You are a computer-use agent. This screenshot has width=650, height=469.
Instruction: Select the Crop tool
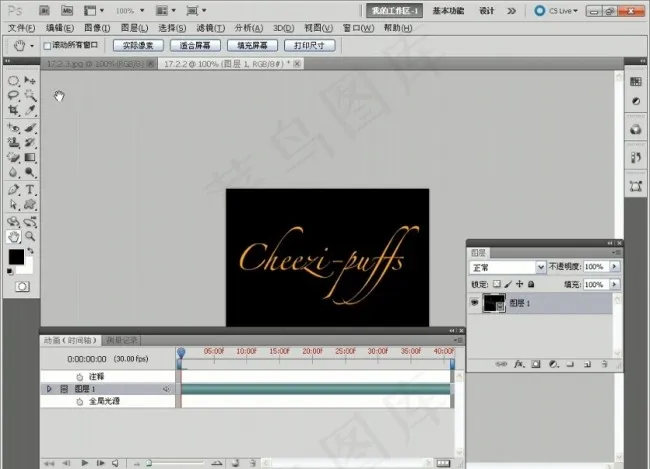(13, 110)
